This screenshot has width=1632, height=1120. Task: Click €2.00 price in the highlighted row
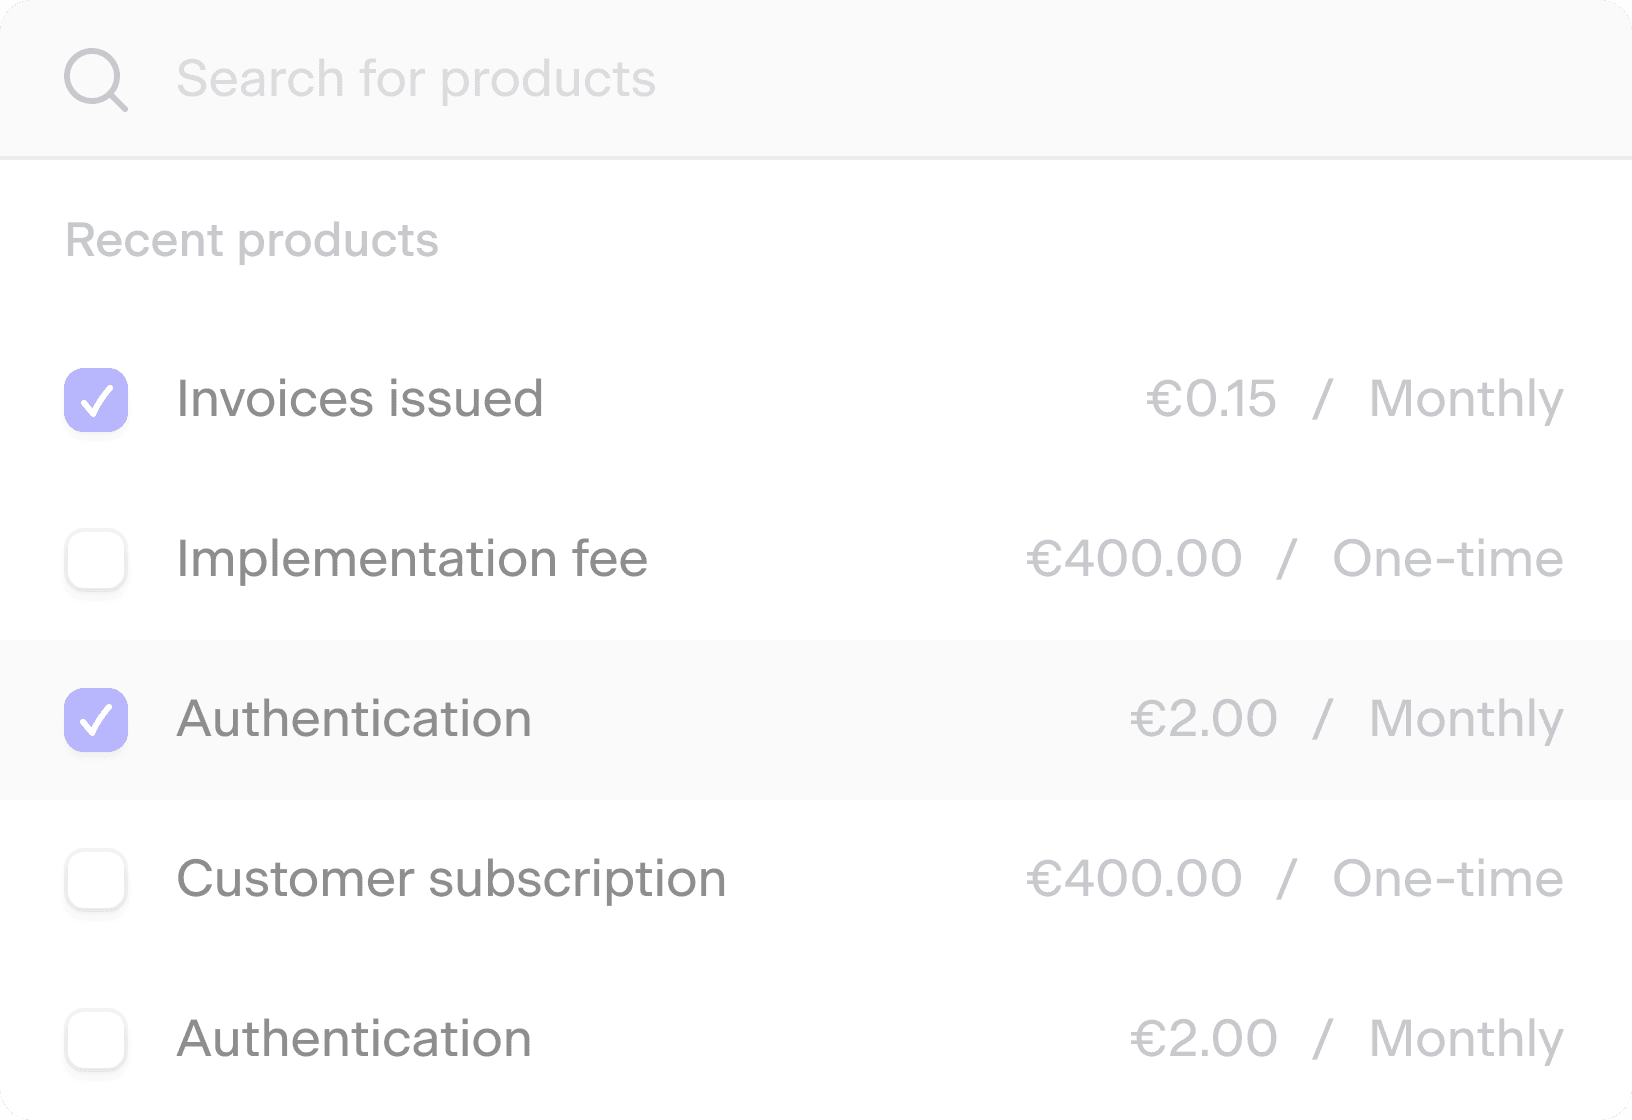1204,719
